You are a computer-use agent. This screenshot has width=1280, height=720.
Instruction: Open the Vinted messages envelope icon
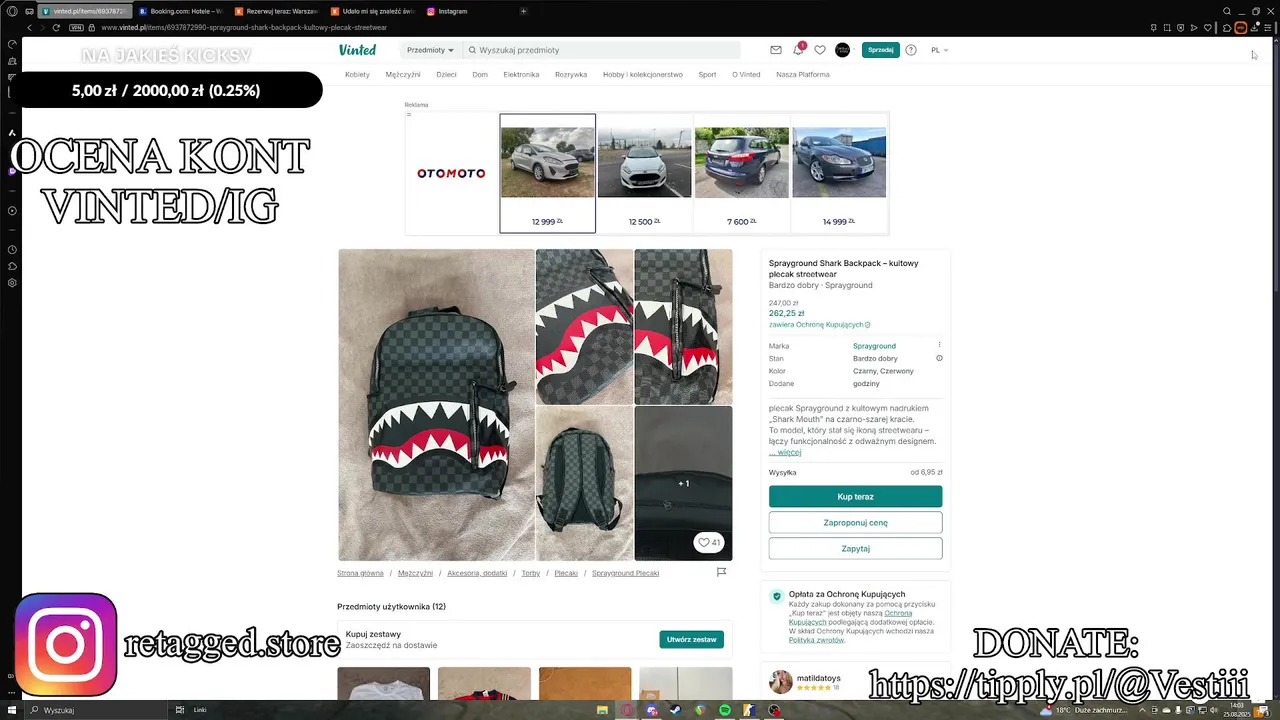point(776,50)
